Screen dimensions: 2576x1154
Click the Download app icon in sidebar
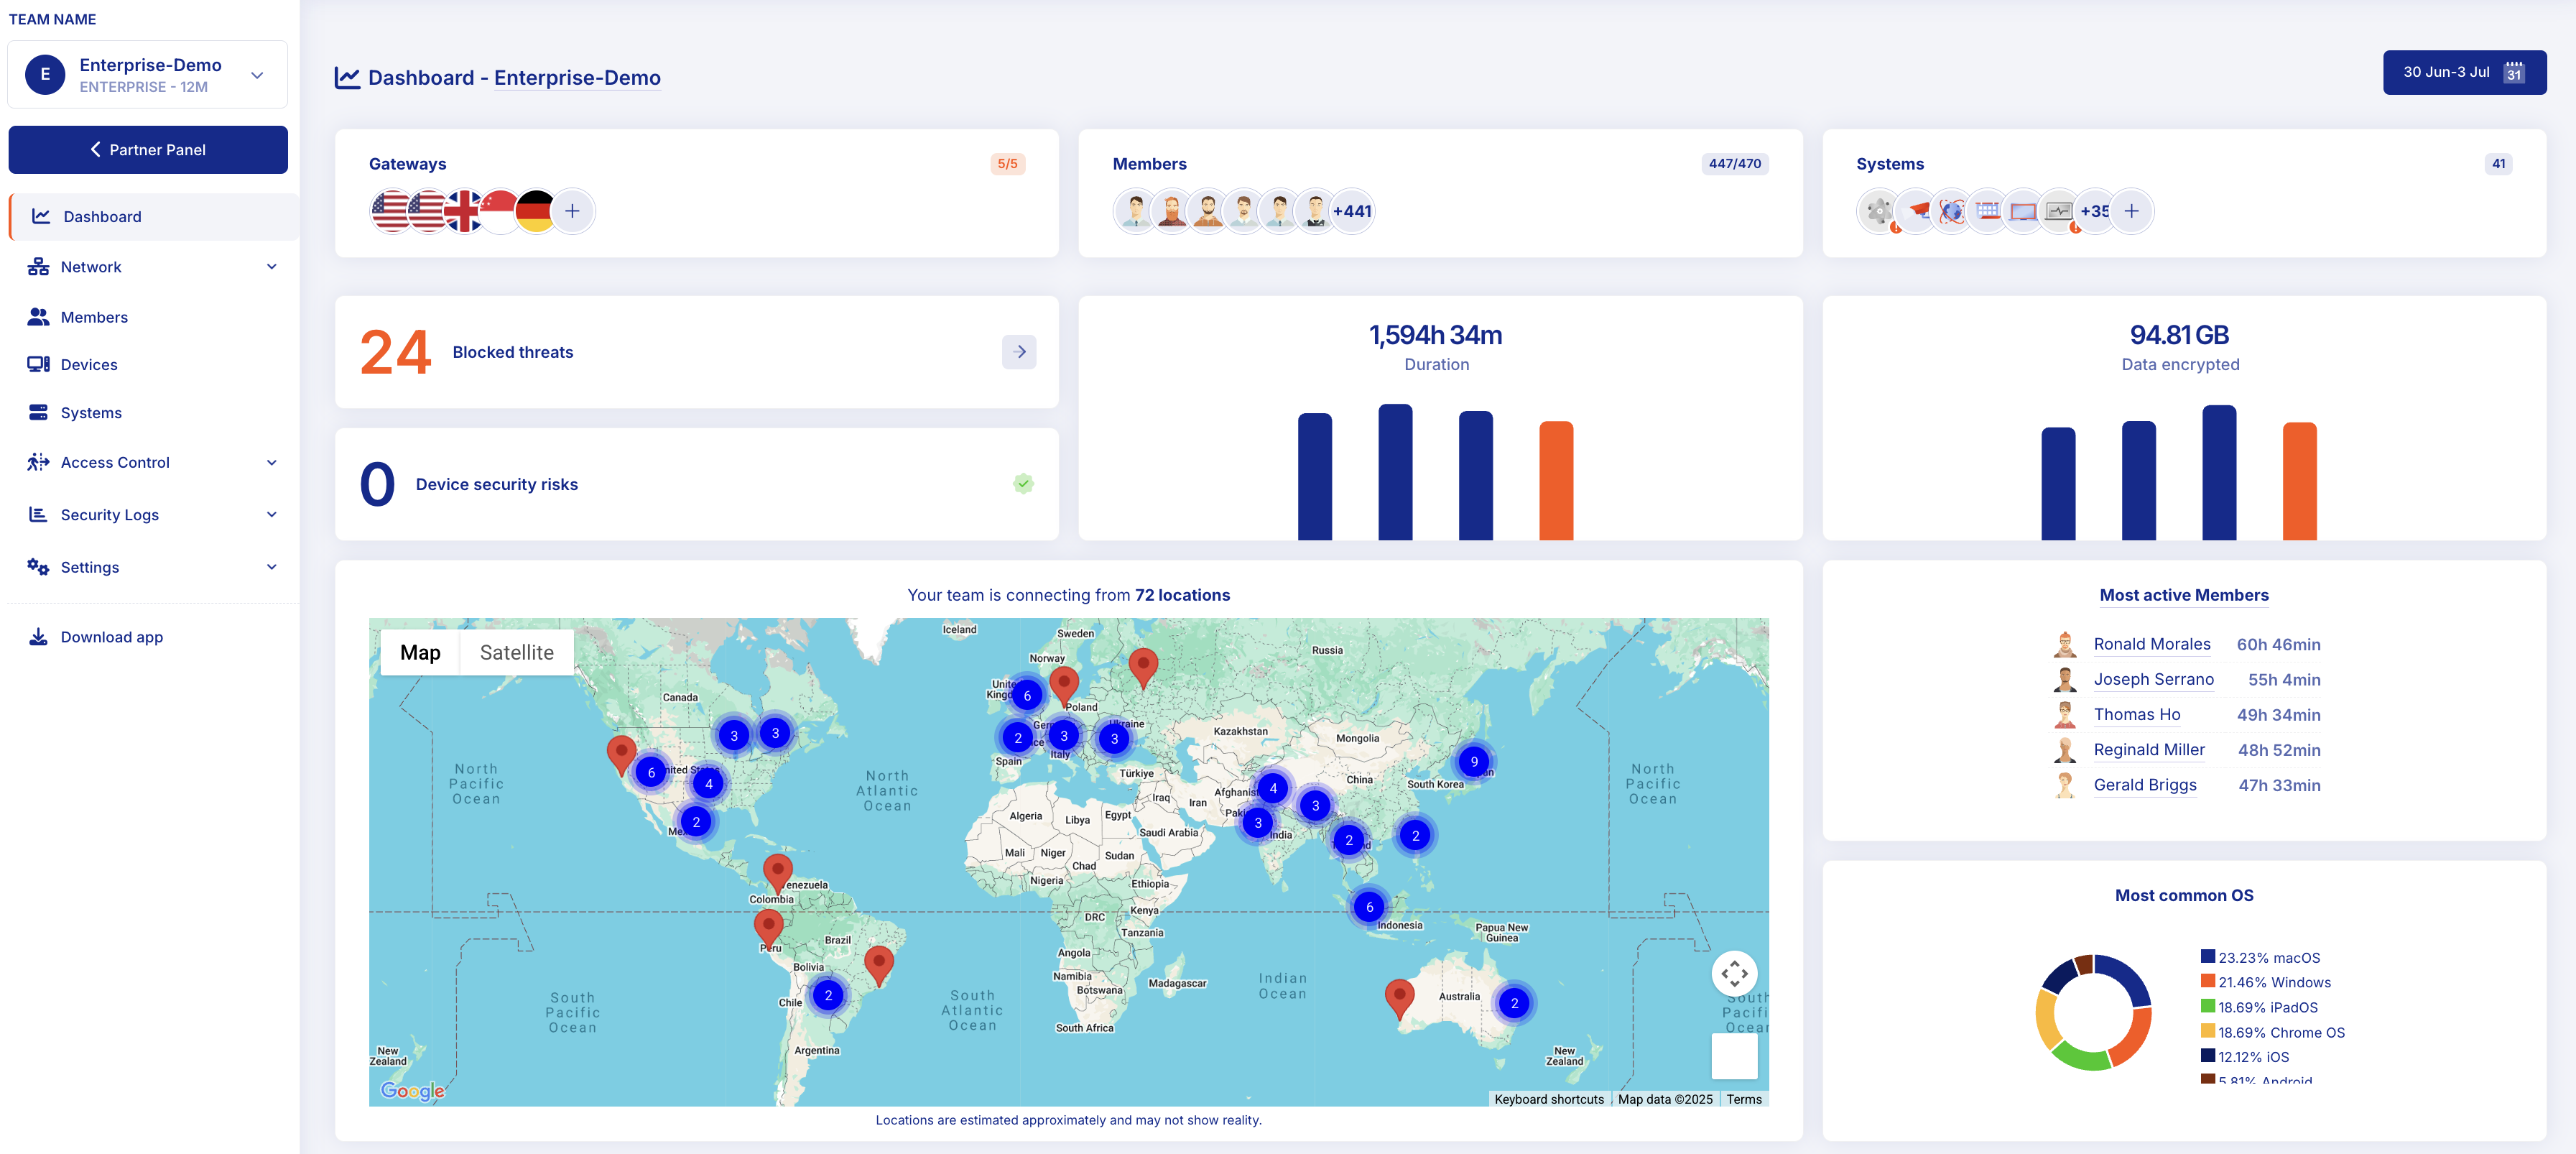pos(38,637)
